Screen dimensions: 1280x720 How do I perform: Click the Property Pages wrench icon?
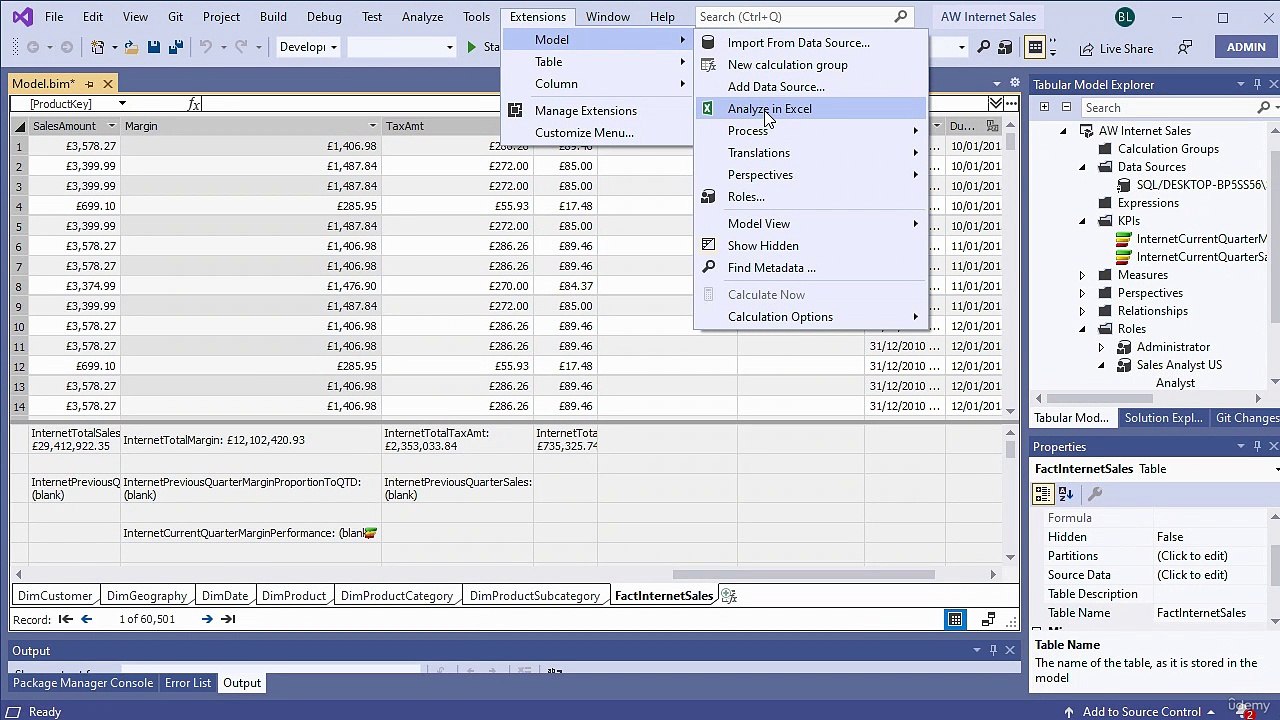point(1095,493)
